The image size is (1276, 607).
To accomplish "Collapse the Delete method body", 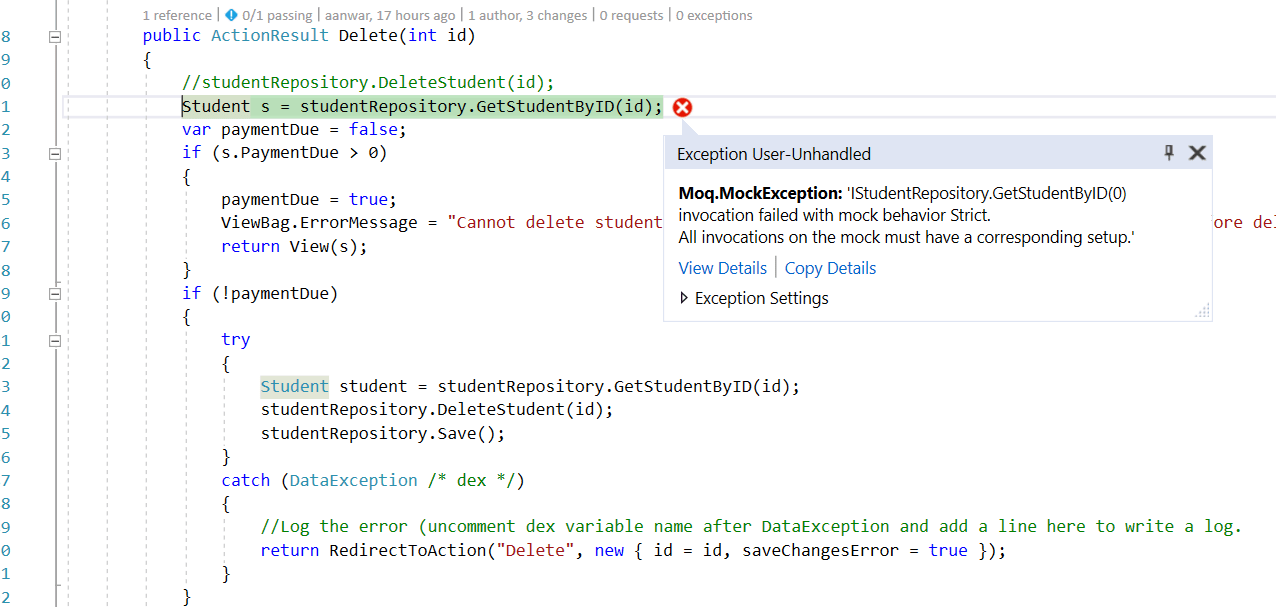I will [55, 36].
